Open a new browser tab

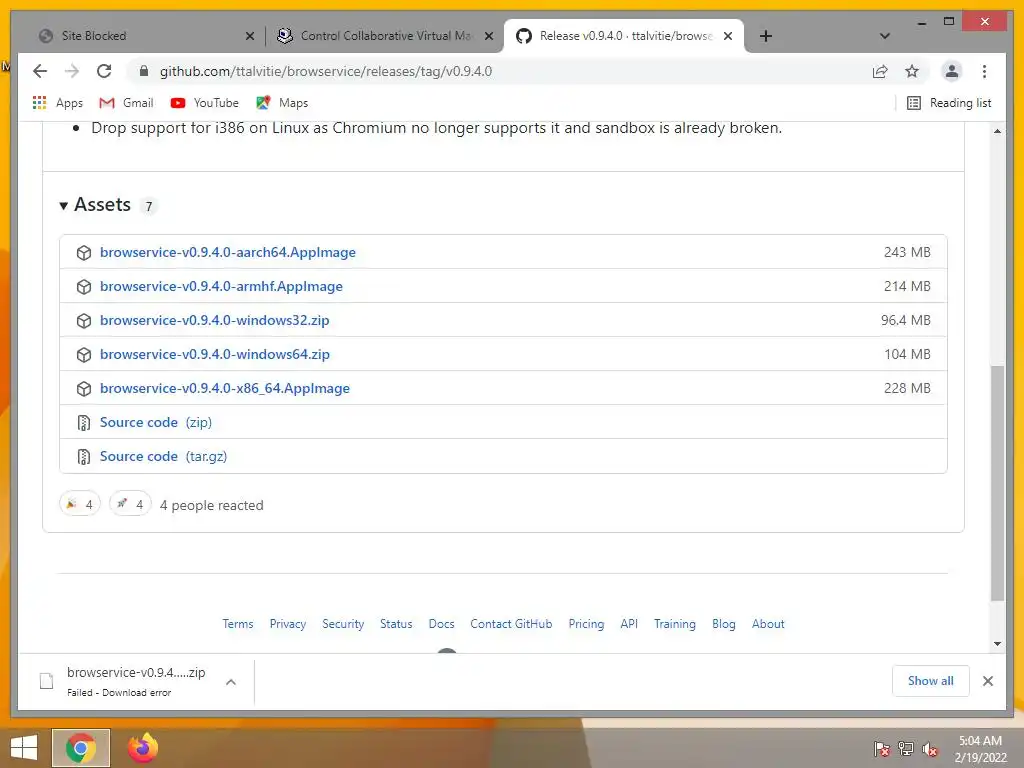766,36
